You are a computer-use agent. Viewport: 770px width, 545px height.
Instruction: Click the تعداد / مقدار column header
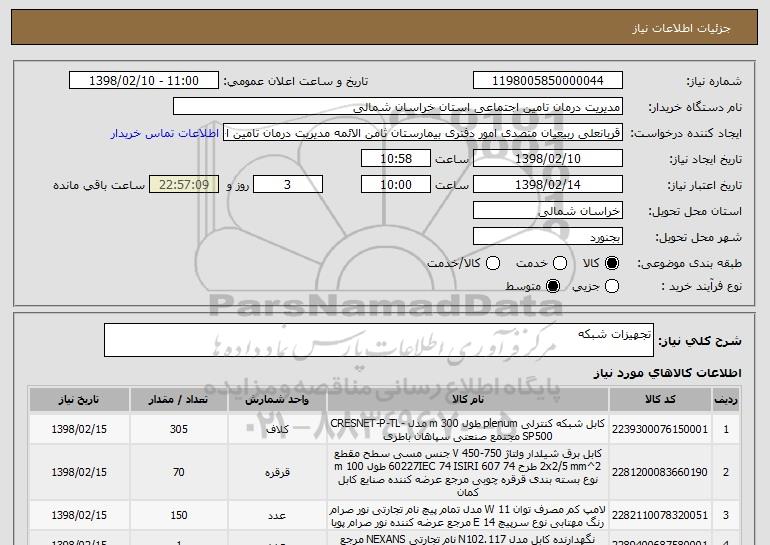tap(179, 400)
